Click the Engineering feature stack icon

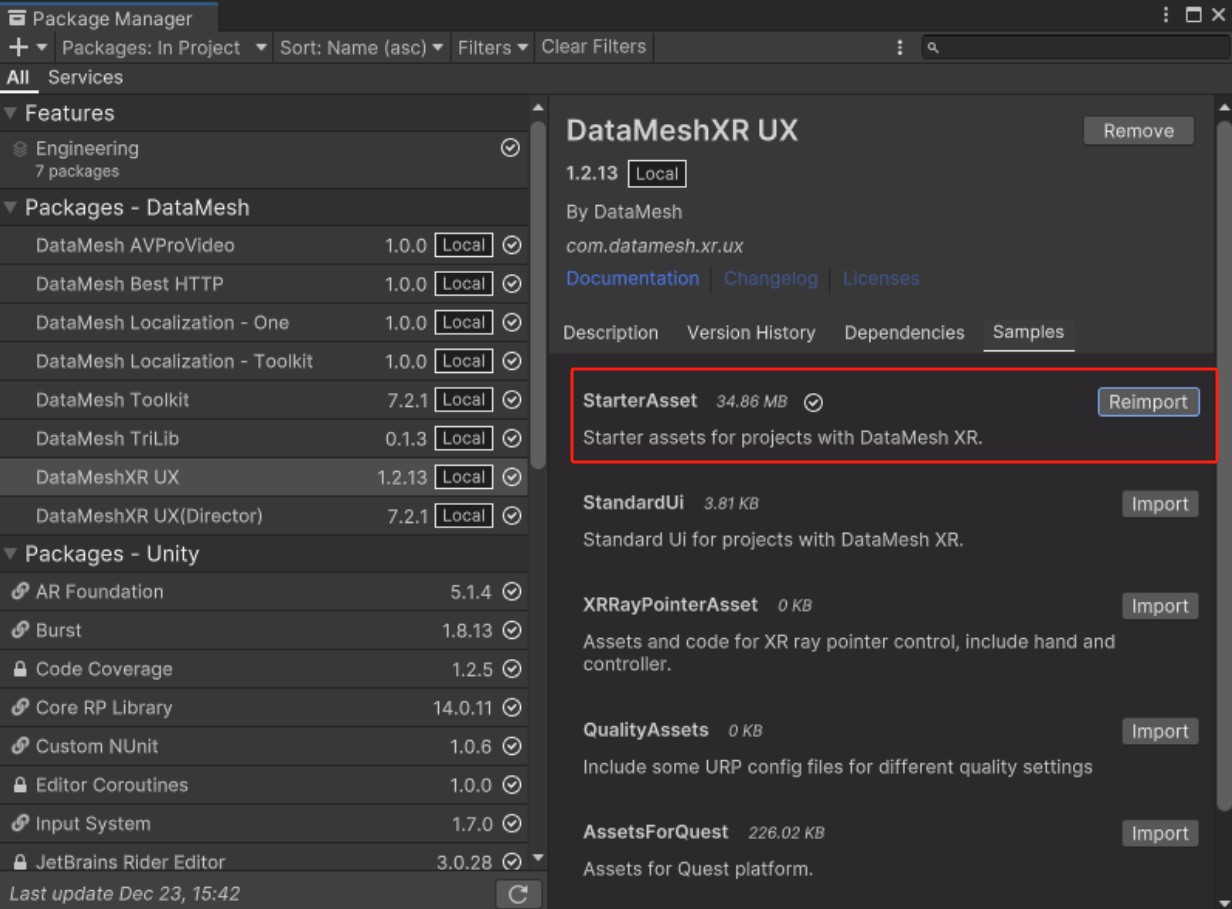(20, 149)
